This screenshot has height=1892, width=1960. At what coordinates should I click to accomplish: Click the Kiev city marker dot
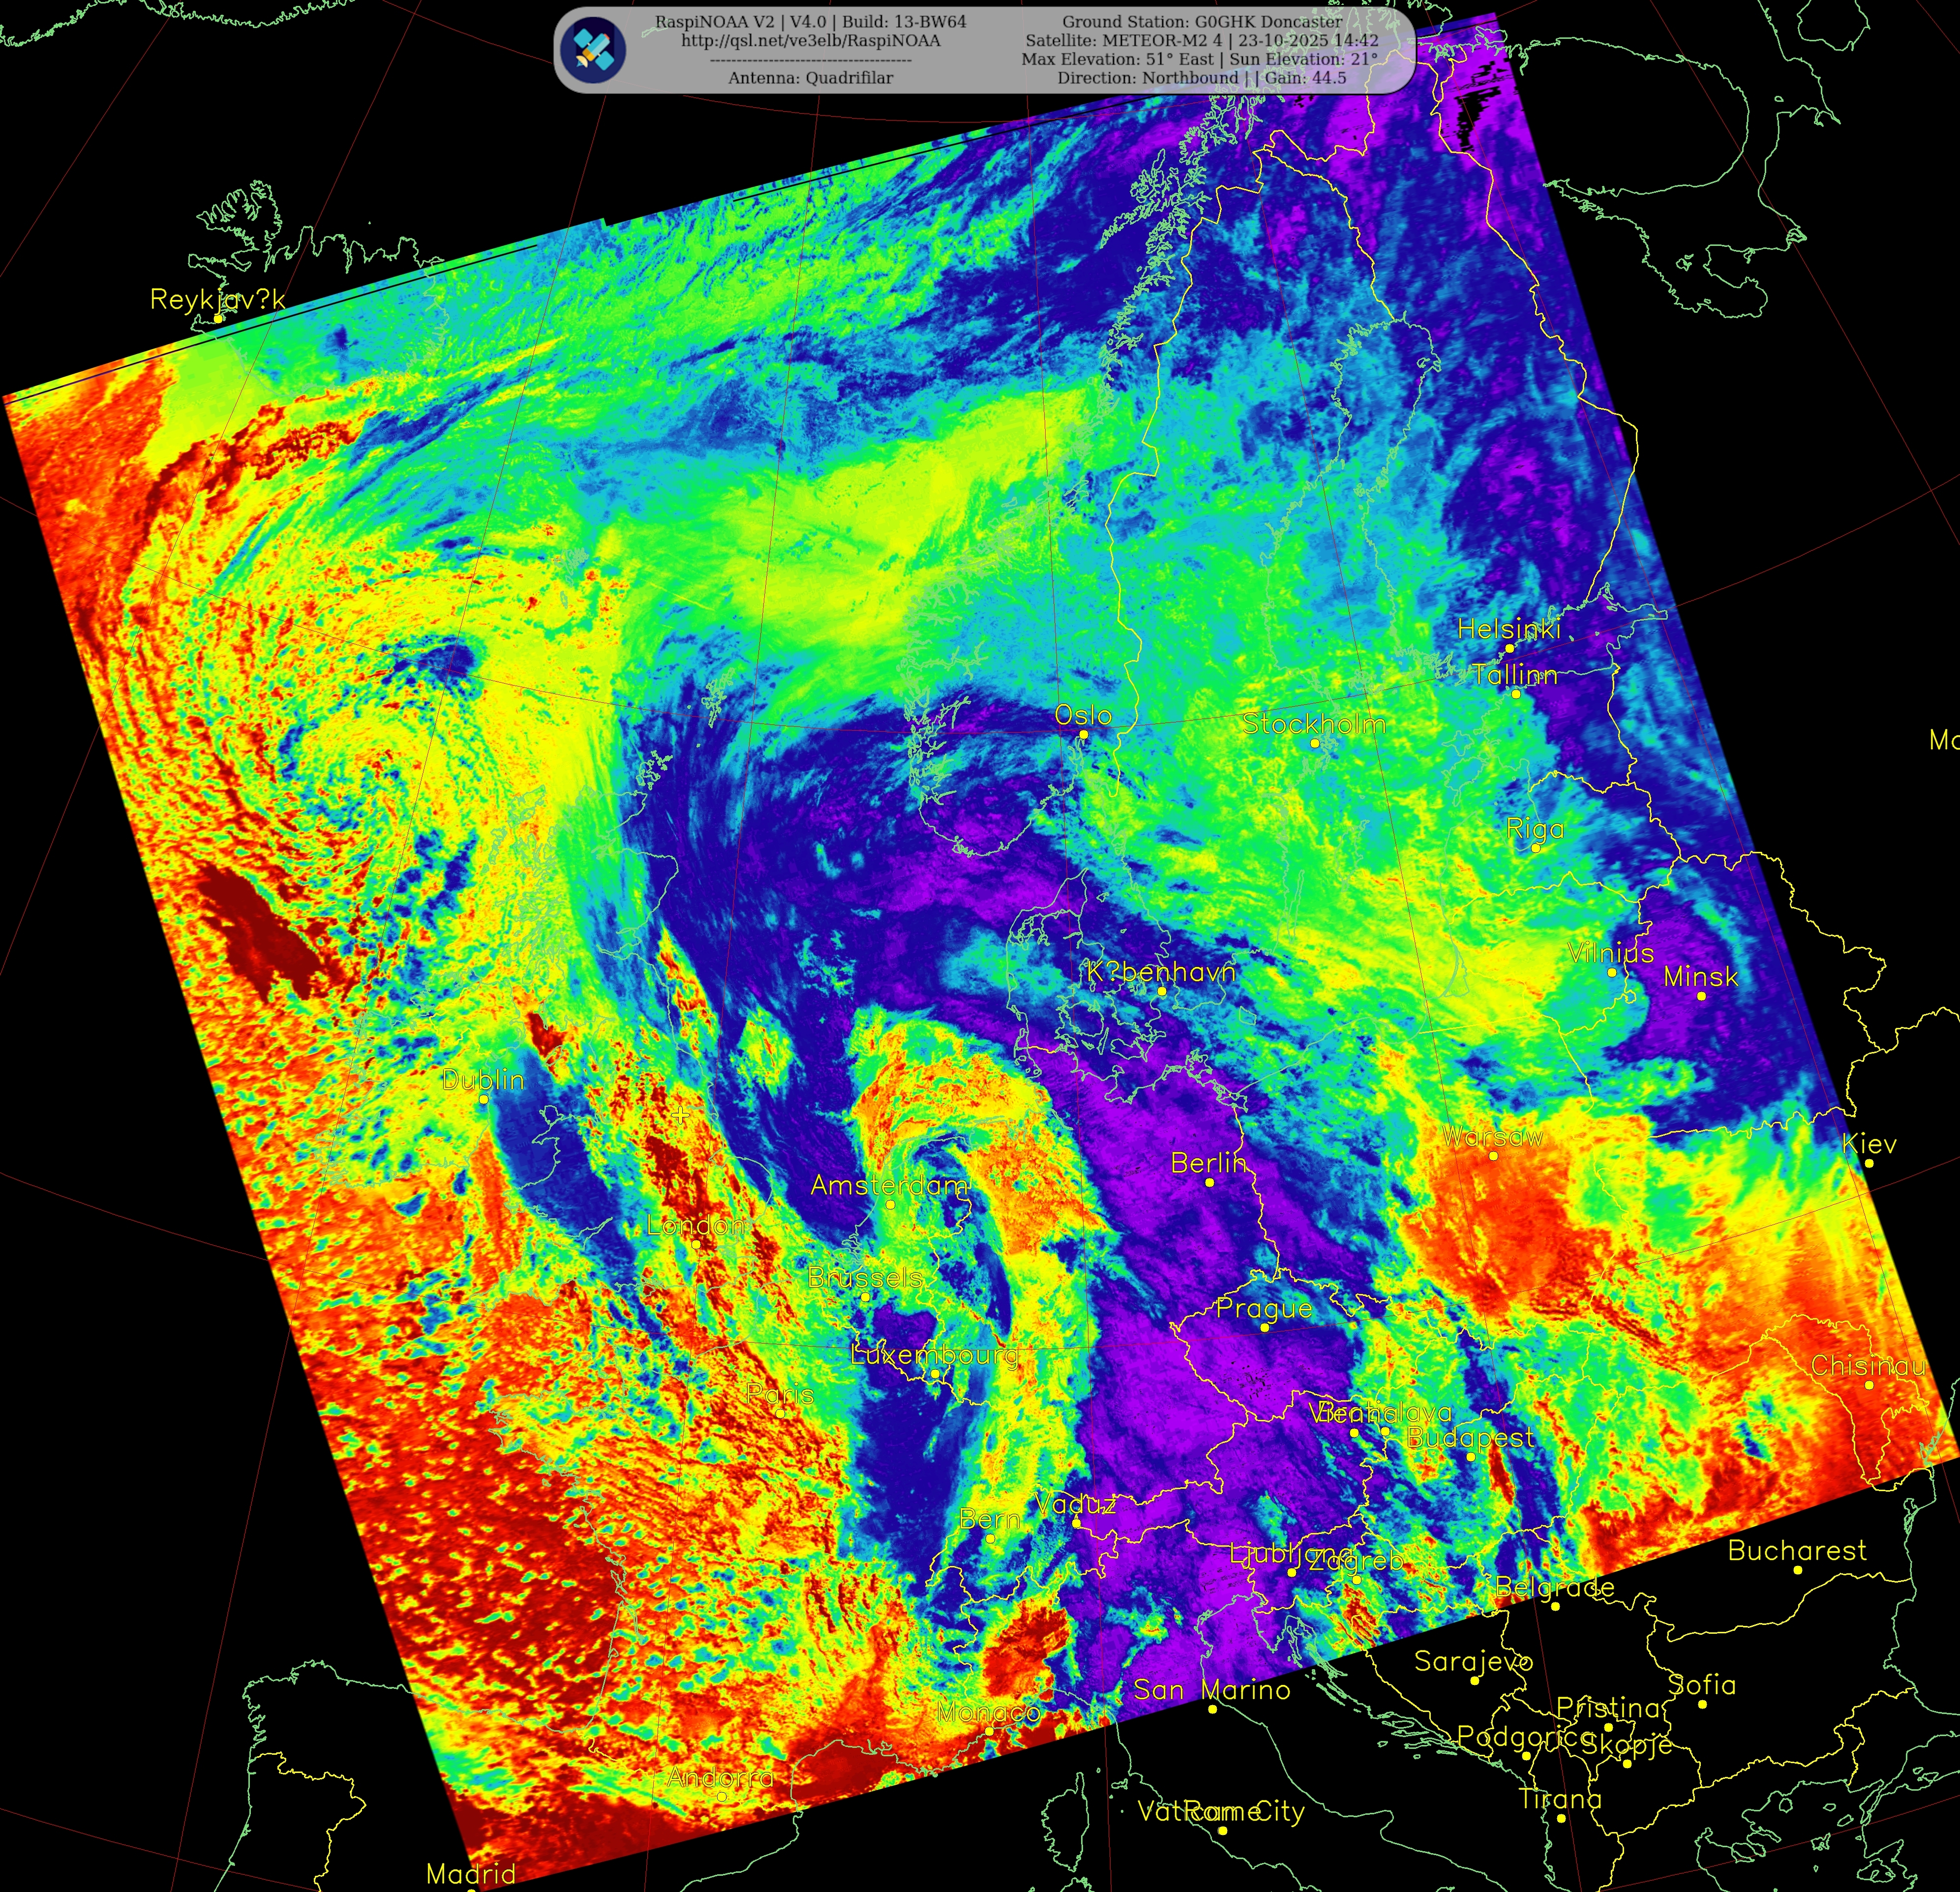click(1868, 1163)
